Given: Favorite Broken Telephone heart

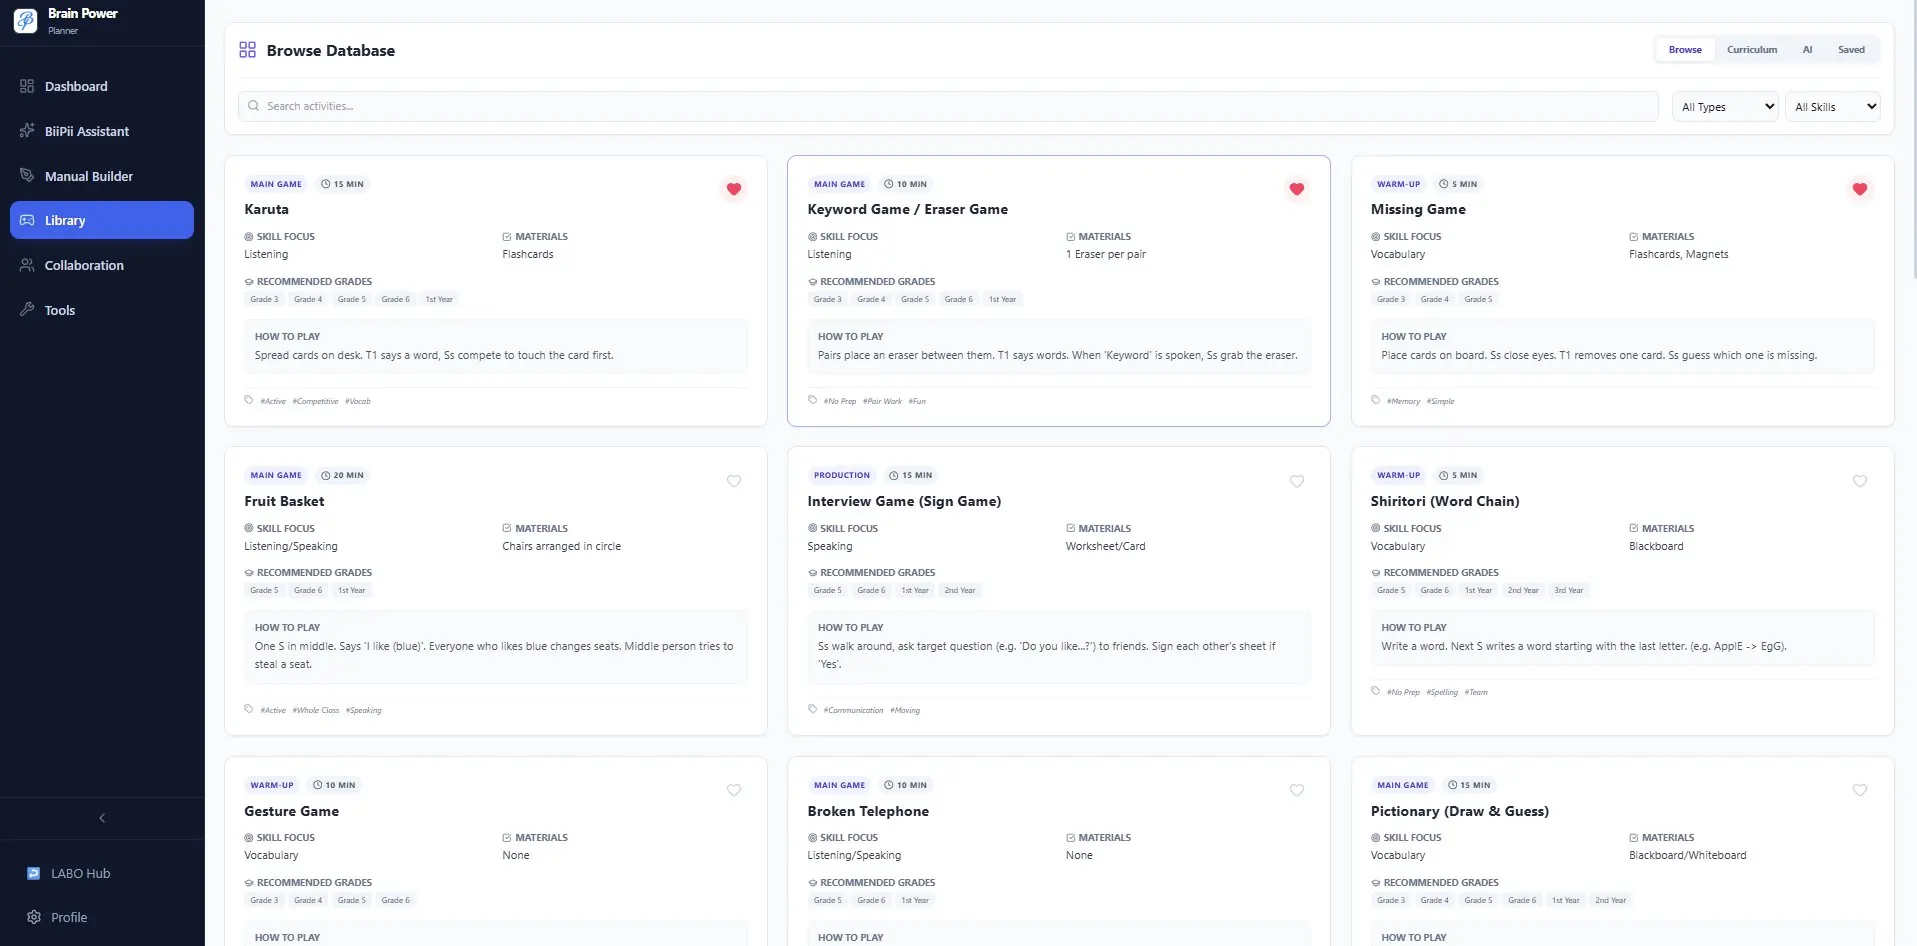Looking at the screenshot, I should tap(1297, 790).
